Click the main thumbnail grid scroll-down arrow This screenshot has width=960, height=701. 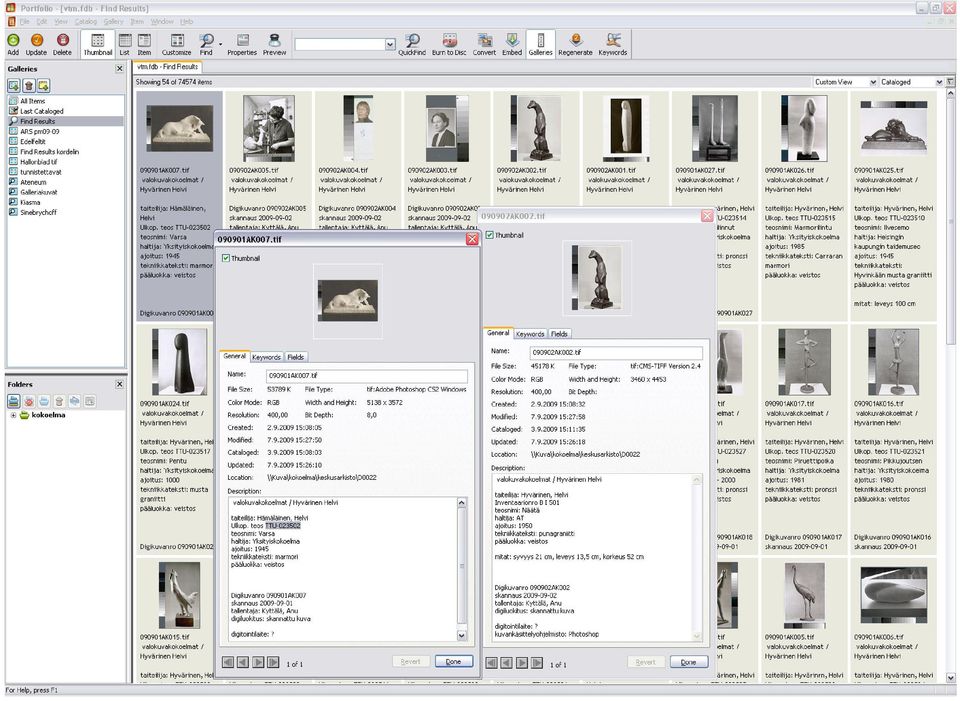[950, 677]
